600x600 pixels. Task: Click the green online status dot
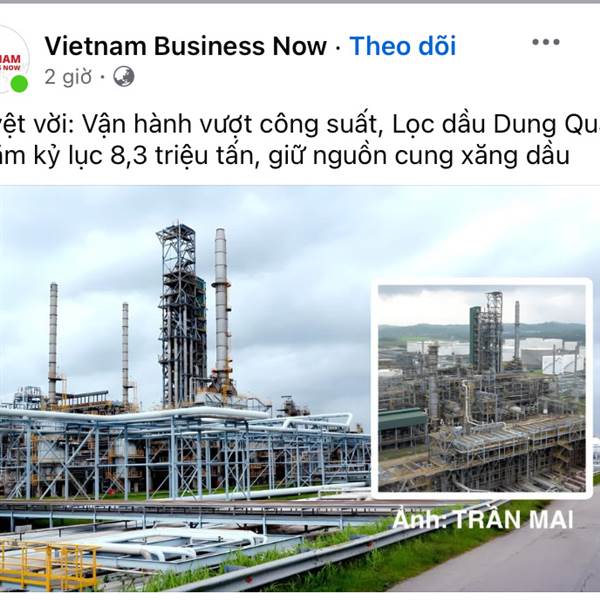pyautogui.click(x=19, y=84)
